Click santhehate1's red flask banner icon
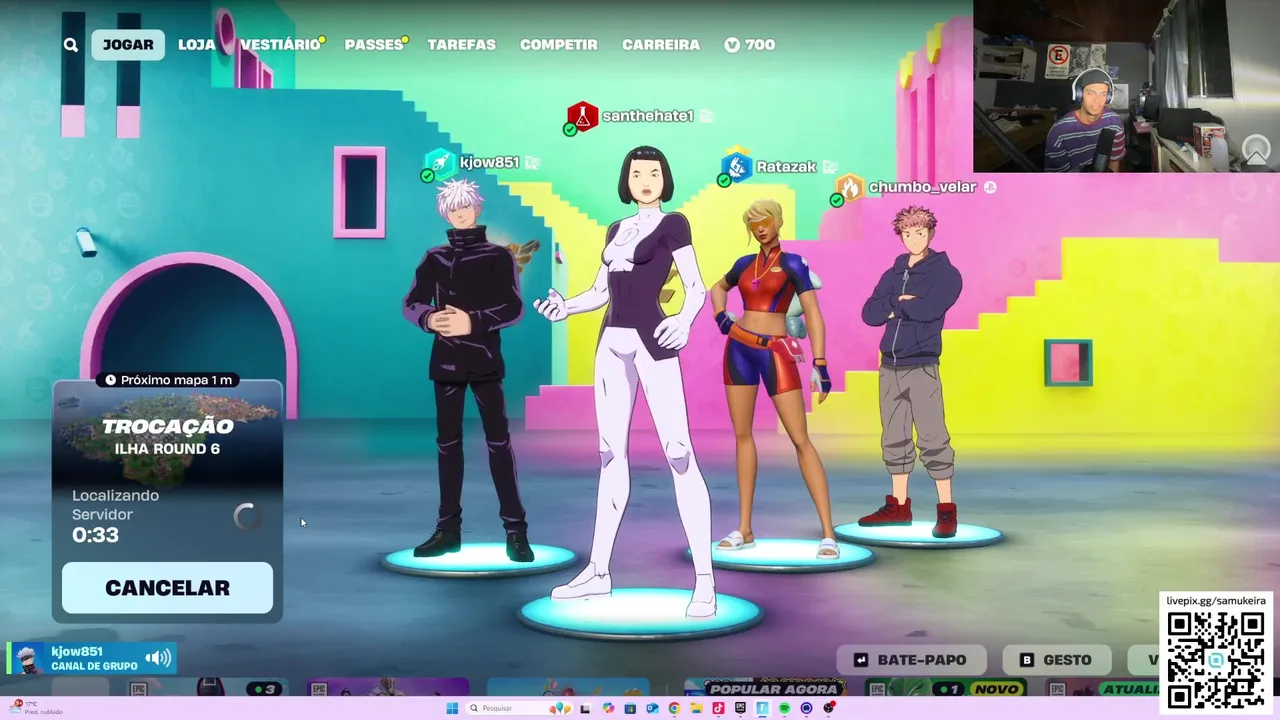The image size is (1280, 720). pyautogui.click(x=582, y=116)
